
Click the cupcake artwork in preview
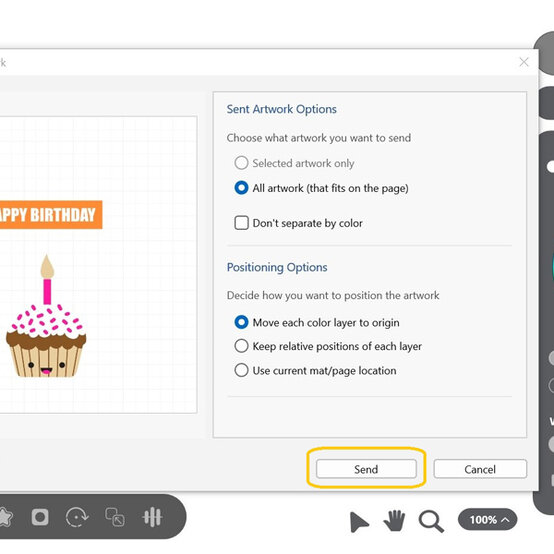[46, 316]
